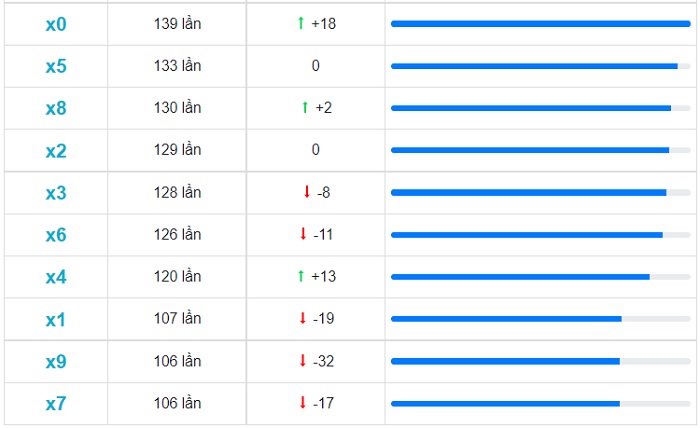Select the x8 entry link
Image resolution: width=700 pixels, height=428 pixels.
(56, 108)
